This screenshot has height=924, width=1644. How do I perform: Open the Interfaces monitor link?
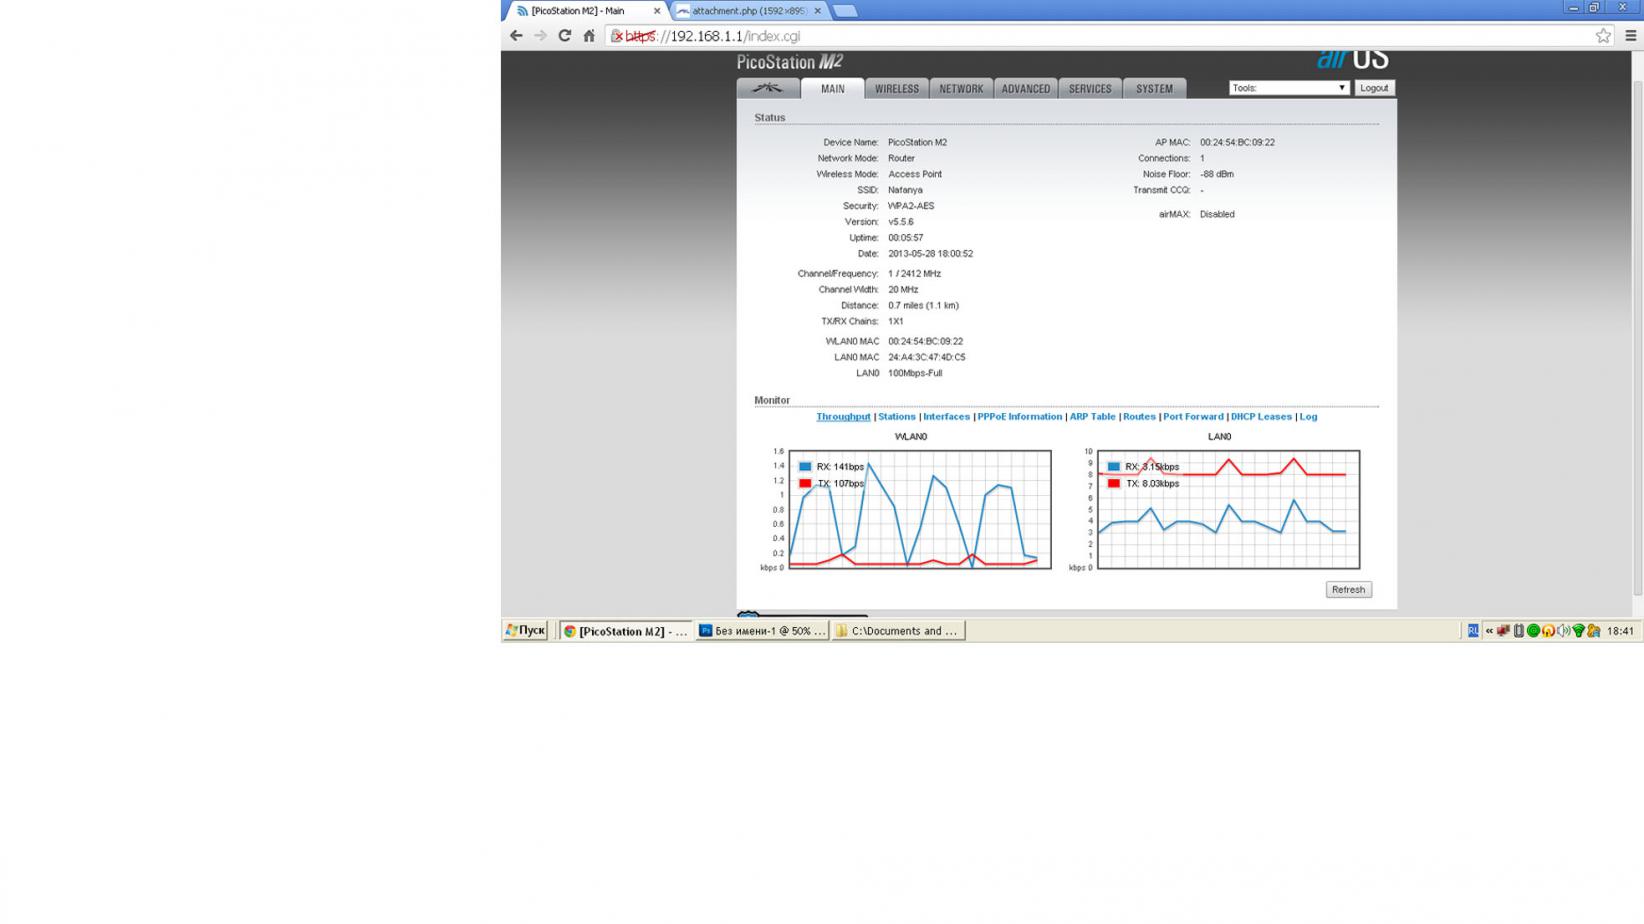(946, 417)
